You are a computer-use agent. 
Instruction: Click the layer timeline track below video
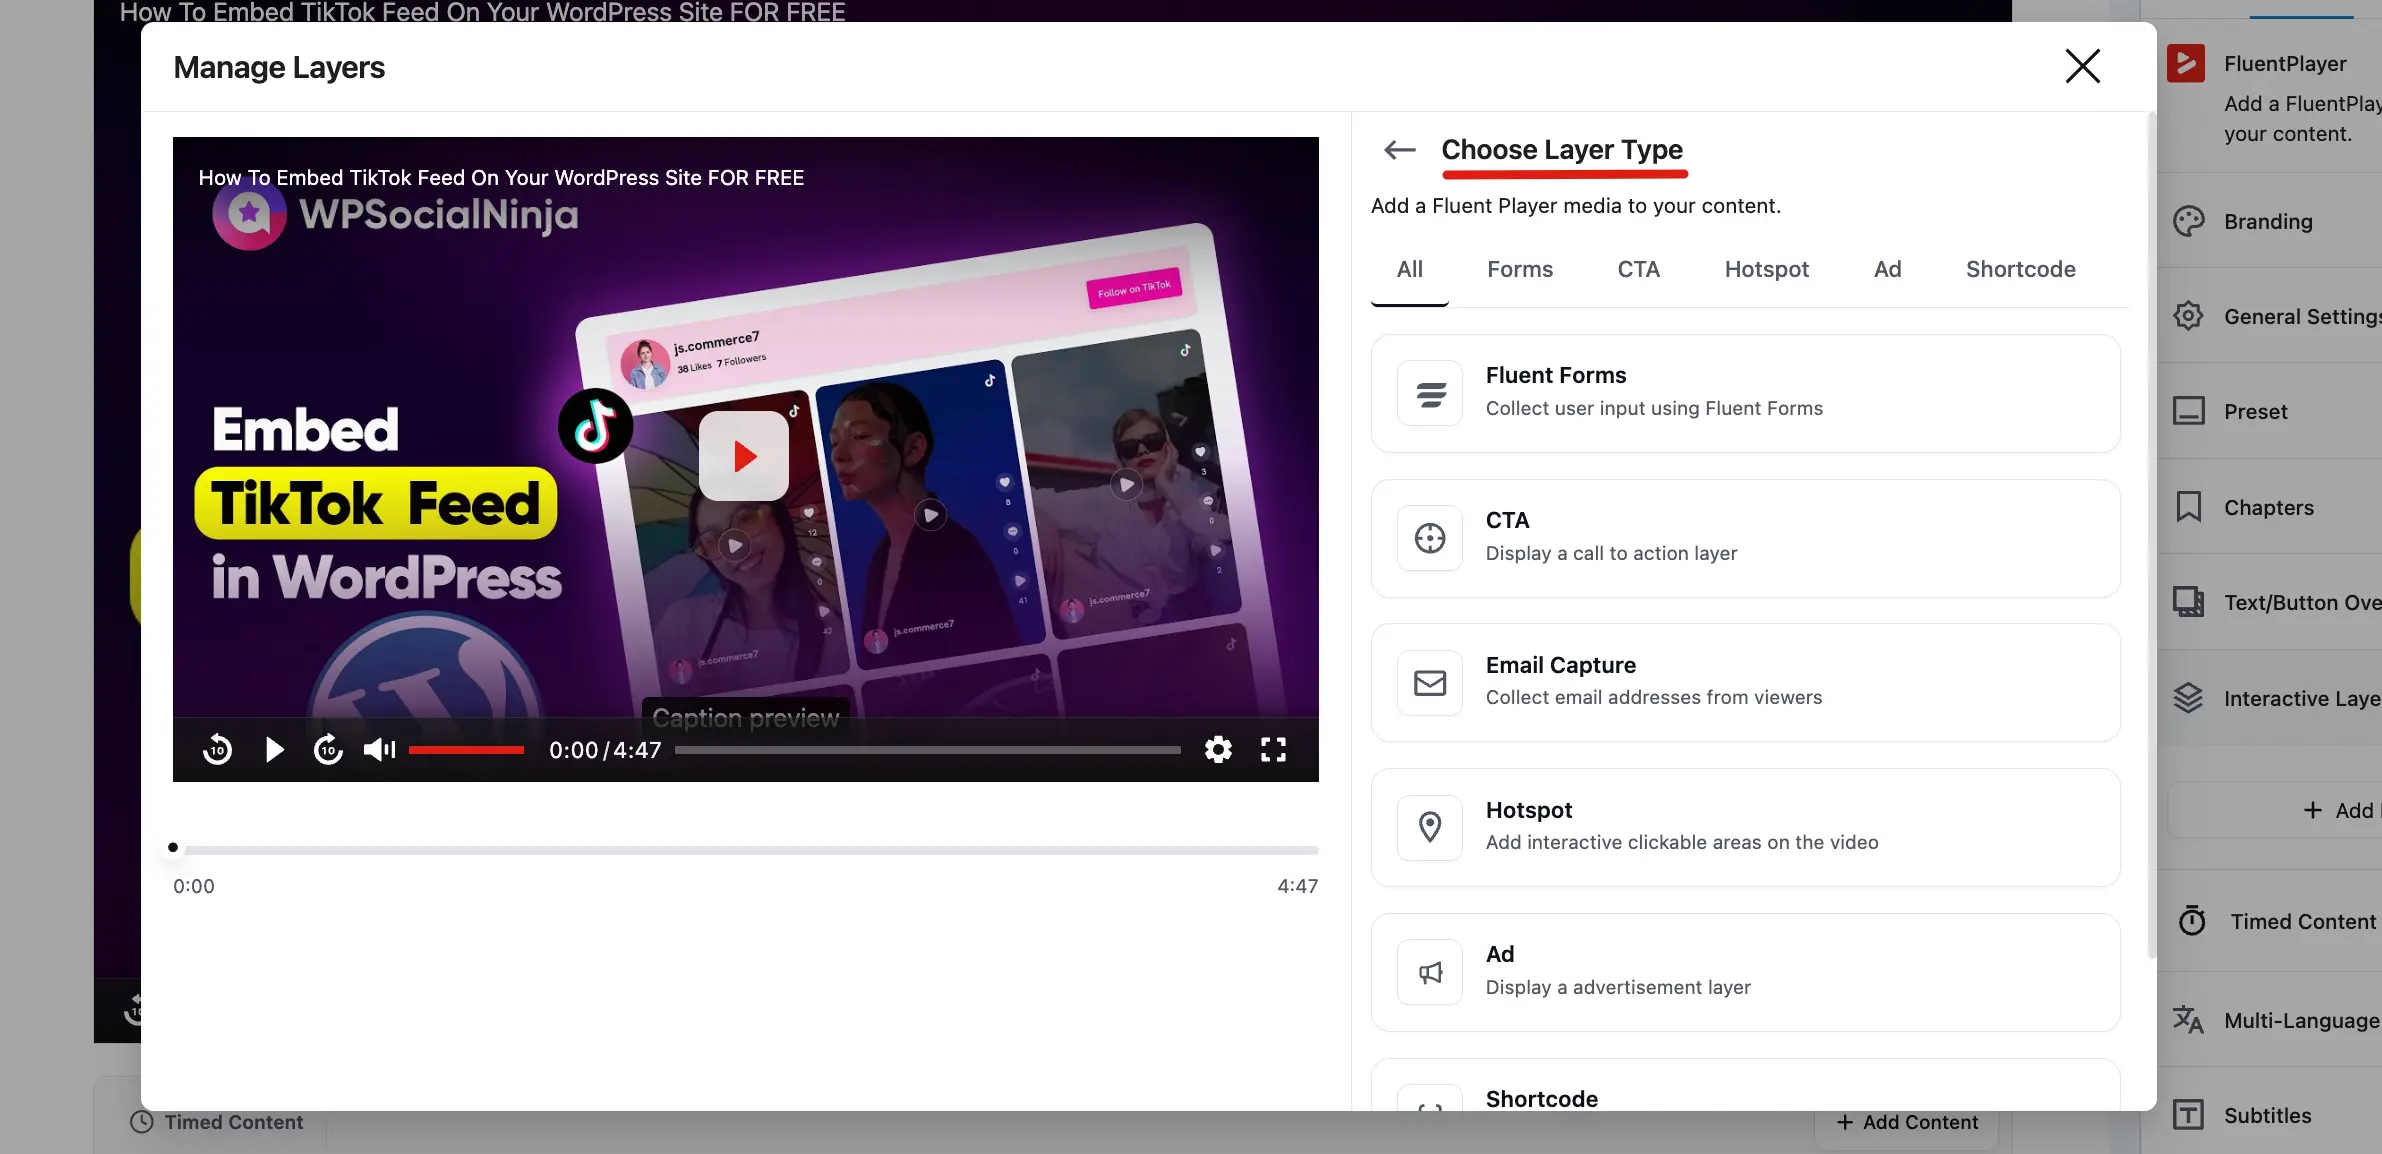(x=746, y=850)
